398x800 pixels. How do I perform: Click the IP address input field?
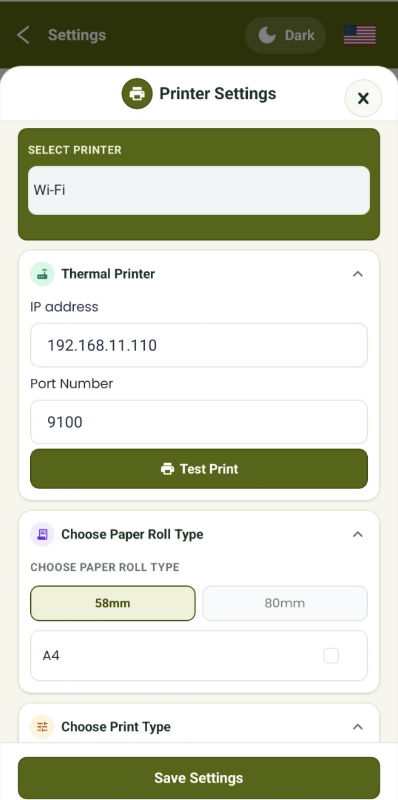click(199, 345)
